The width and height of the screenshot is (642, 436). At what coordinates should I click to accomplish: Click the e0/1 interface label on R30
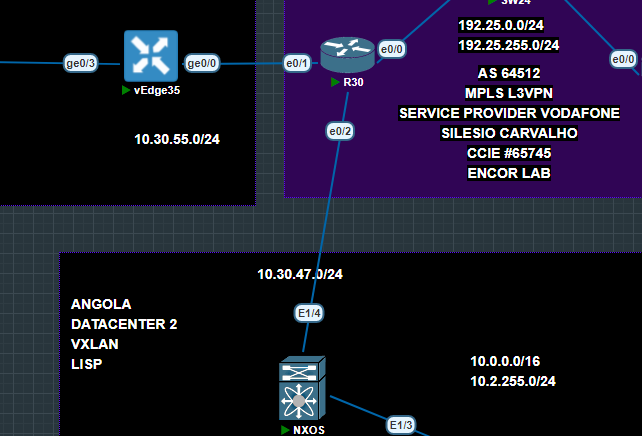point(297,63)
